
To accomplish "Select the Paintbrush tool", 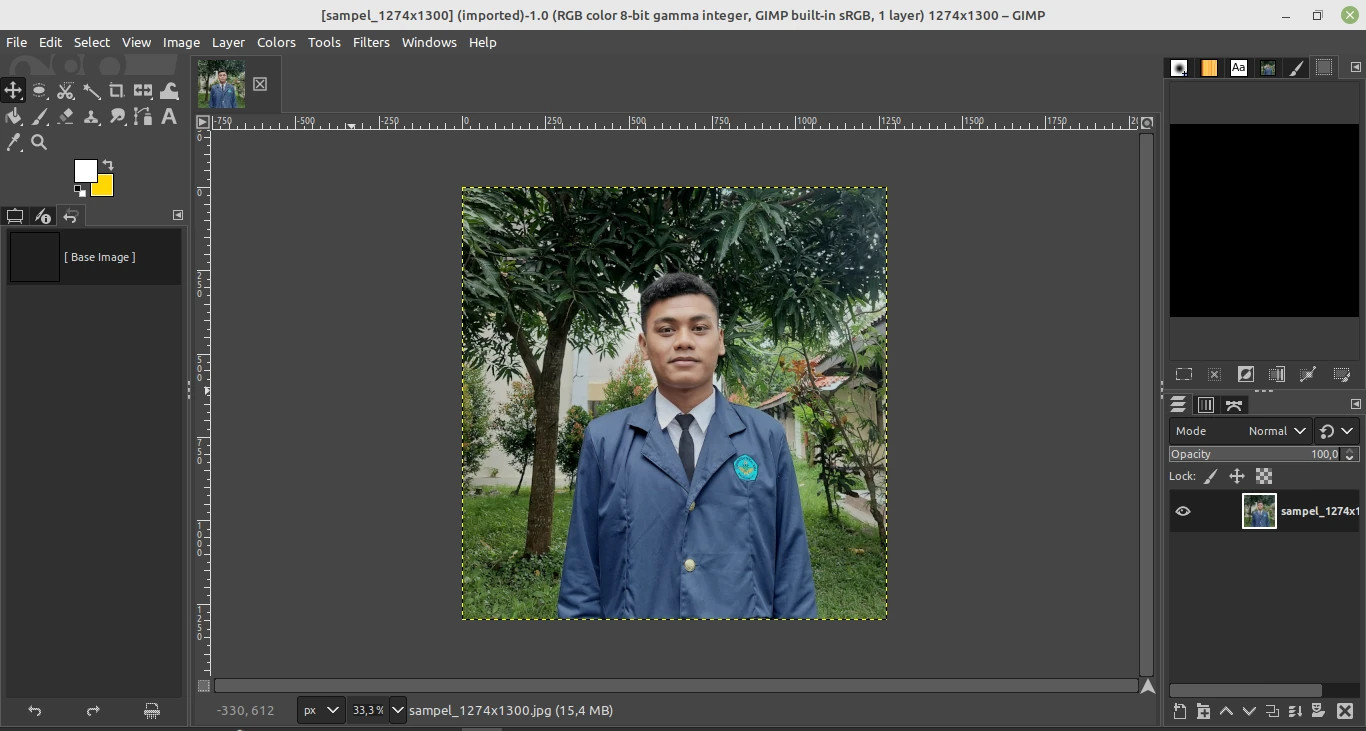I will 39,117.
